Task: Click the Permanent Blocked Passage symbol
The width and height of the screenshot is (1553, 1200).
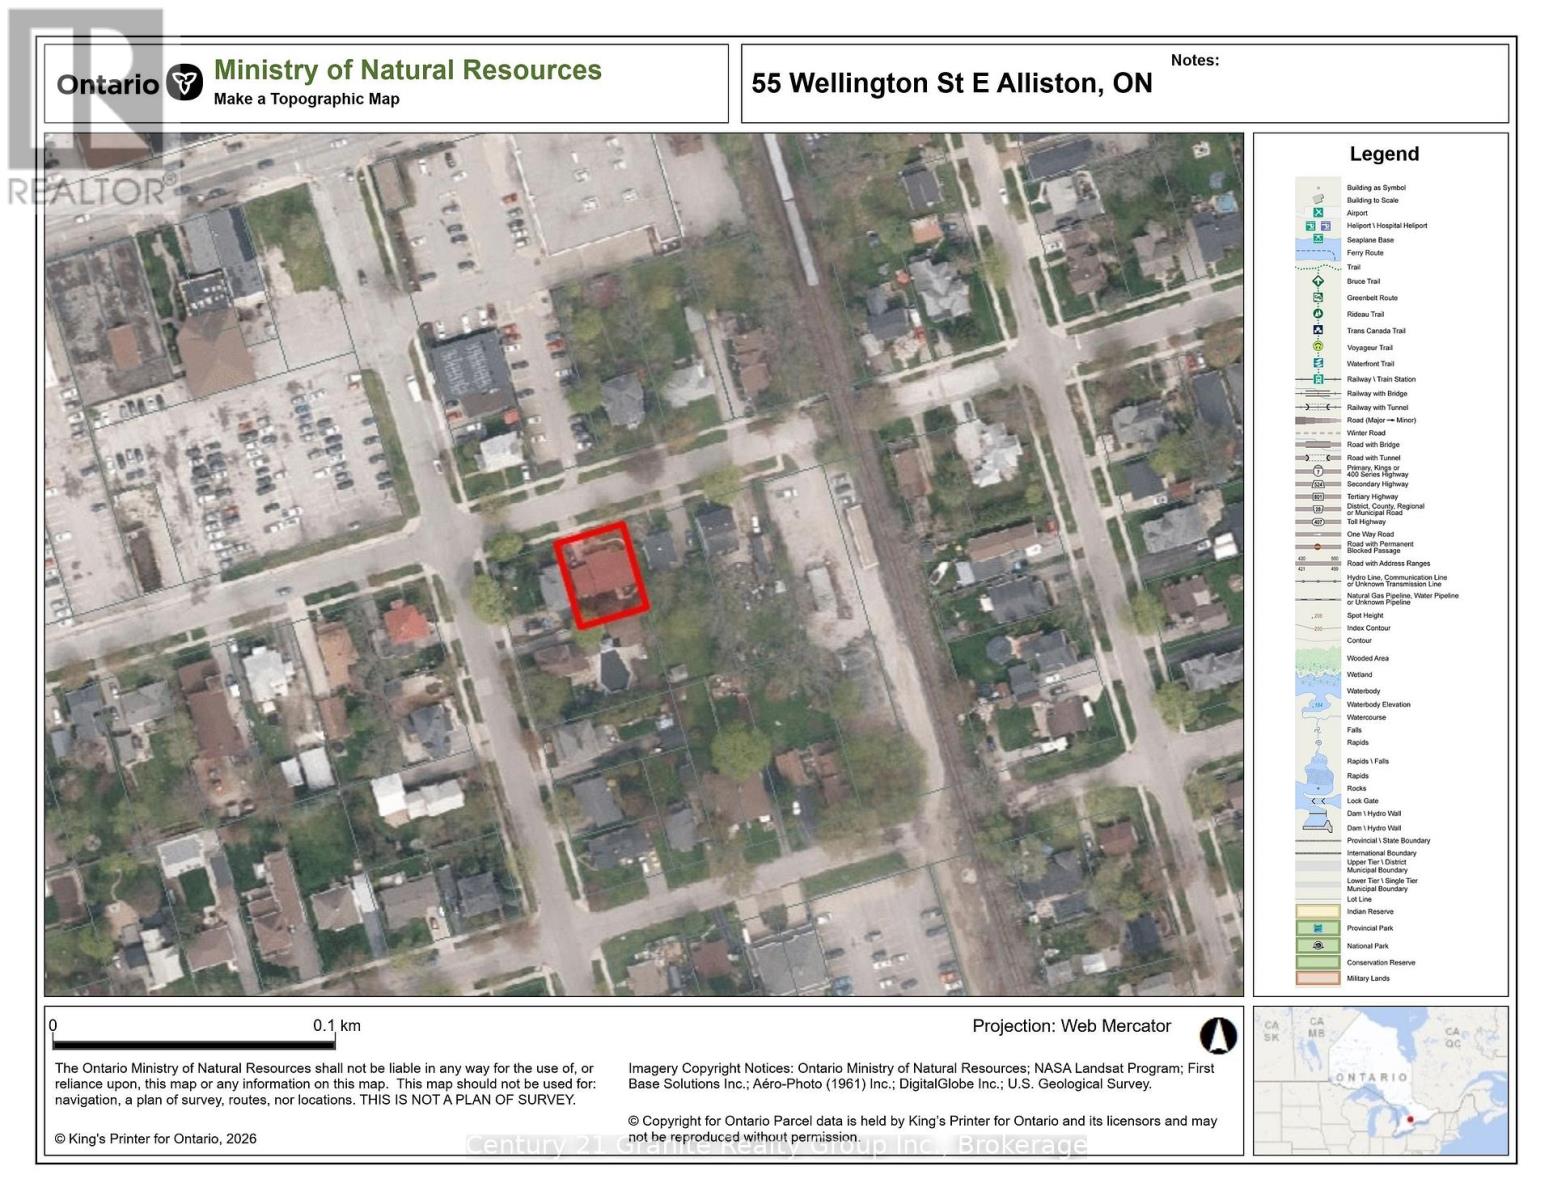Action: coord(1318,547)
